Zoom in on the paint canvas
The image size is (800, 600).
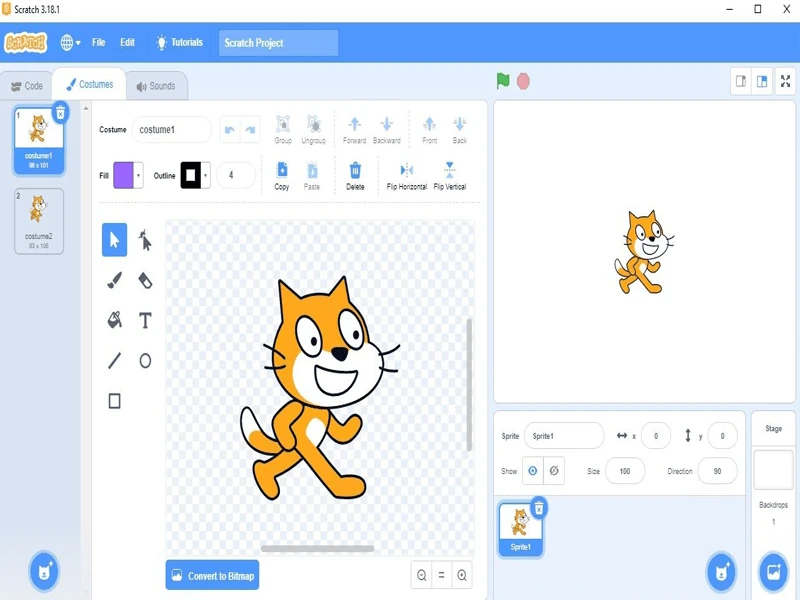pos(462,576)
